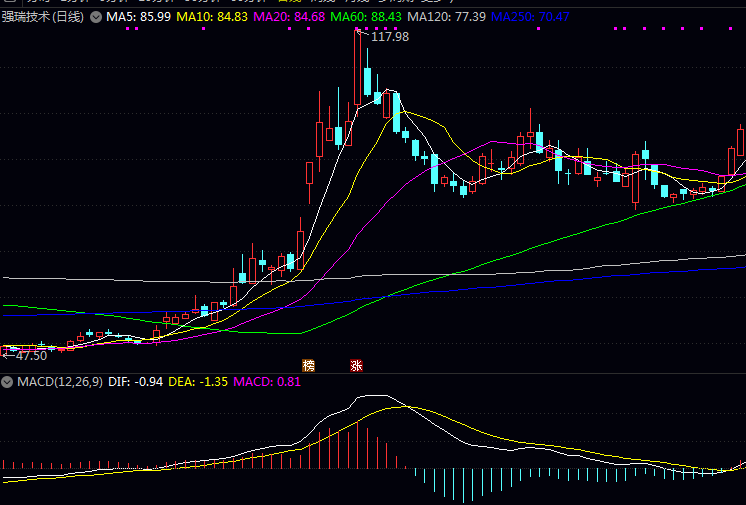
Task: Click the 榜 marker below the chart
Action: point(308,366)
